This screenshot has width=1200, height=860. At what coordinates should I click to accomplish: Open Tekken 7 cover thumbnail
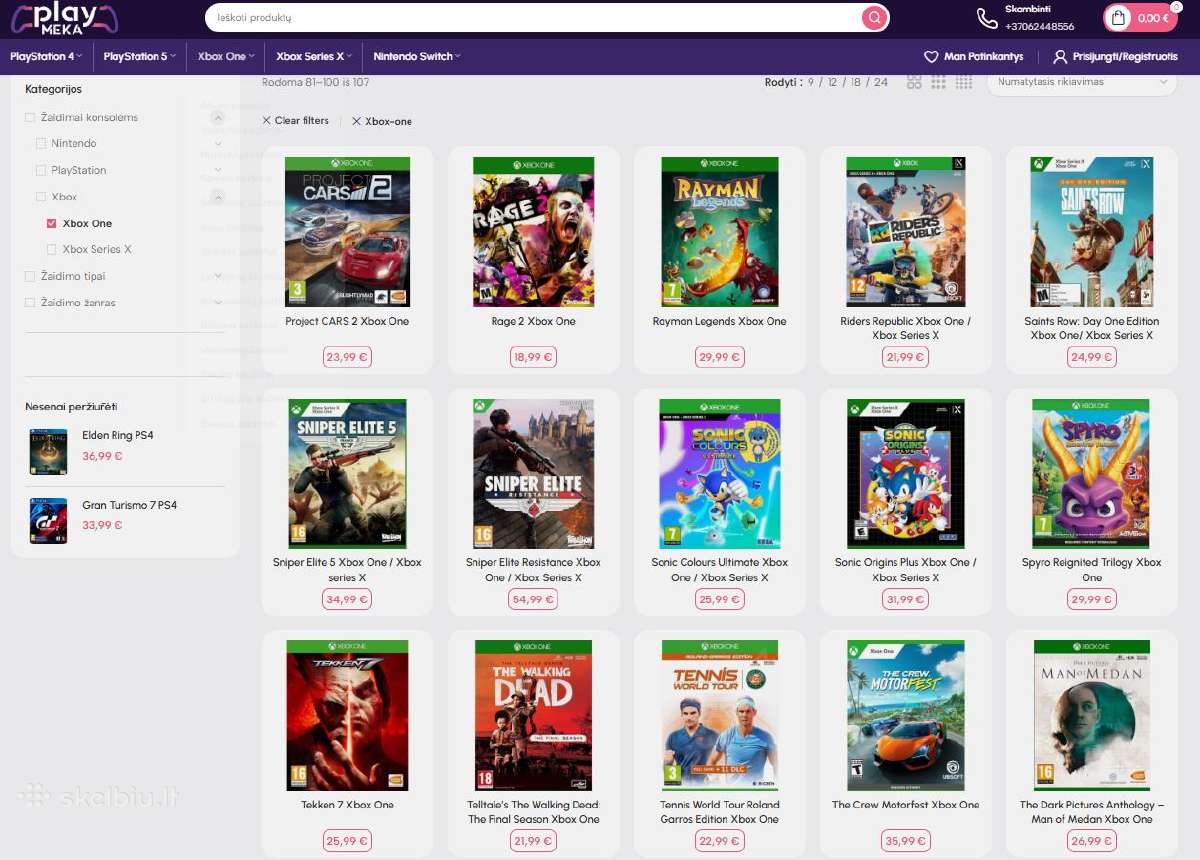(347, 716)
